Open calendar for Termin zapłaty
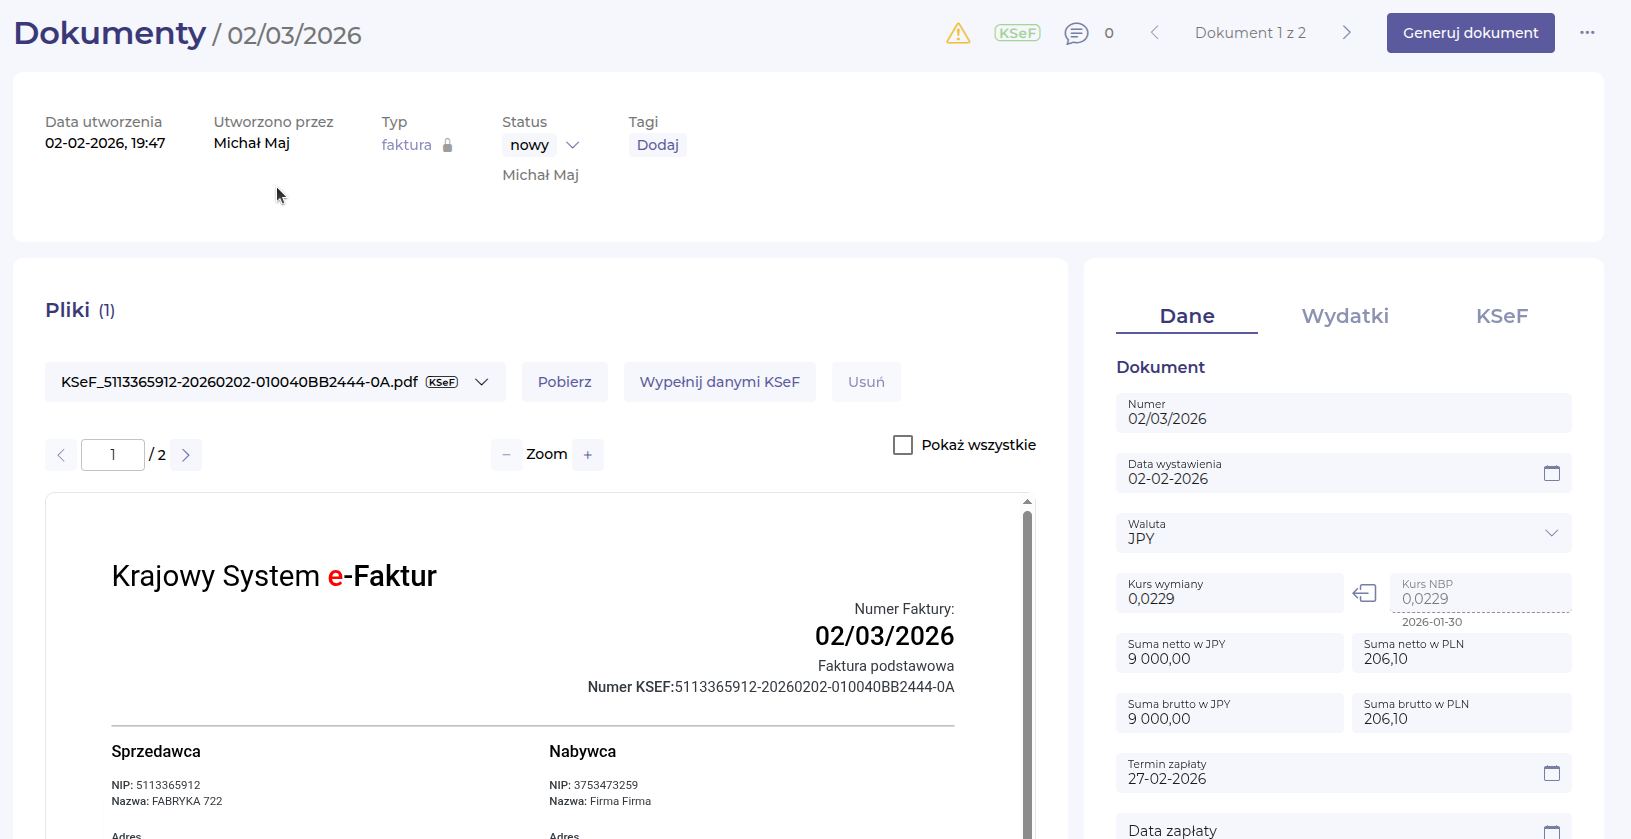Screen dimensions: 1631x839 click(x=1552, y=773)
